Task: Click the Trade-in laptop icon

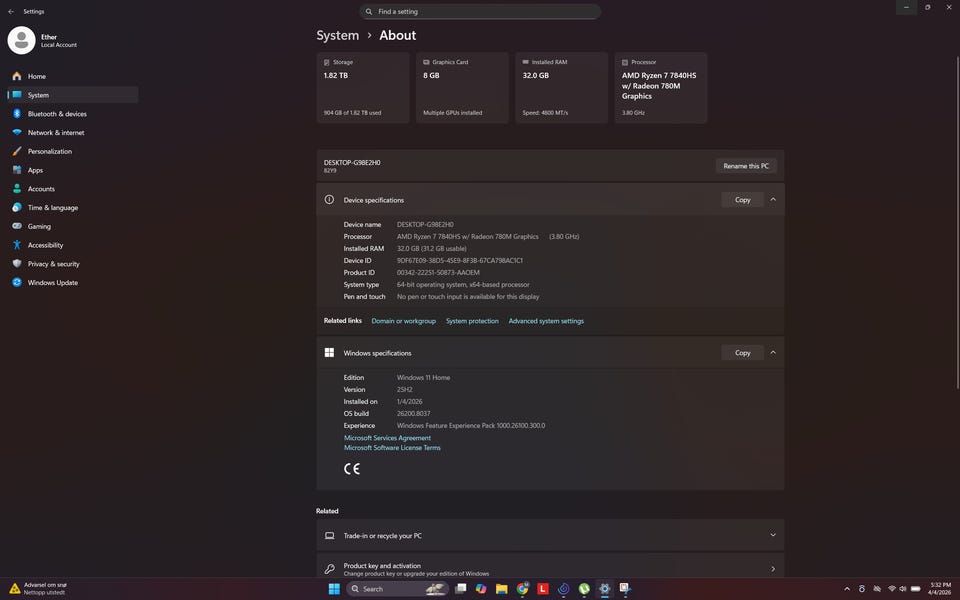Action: point(329,536)
